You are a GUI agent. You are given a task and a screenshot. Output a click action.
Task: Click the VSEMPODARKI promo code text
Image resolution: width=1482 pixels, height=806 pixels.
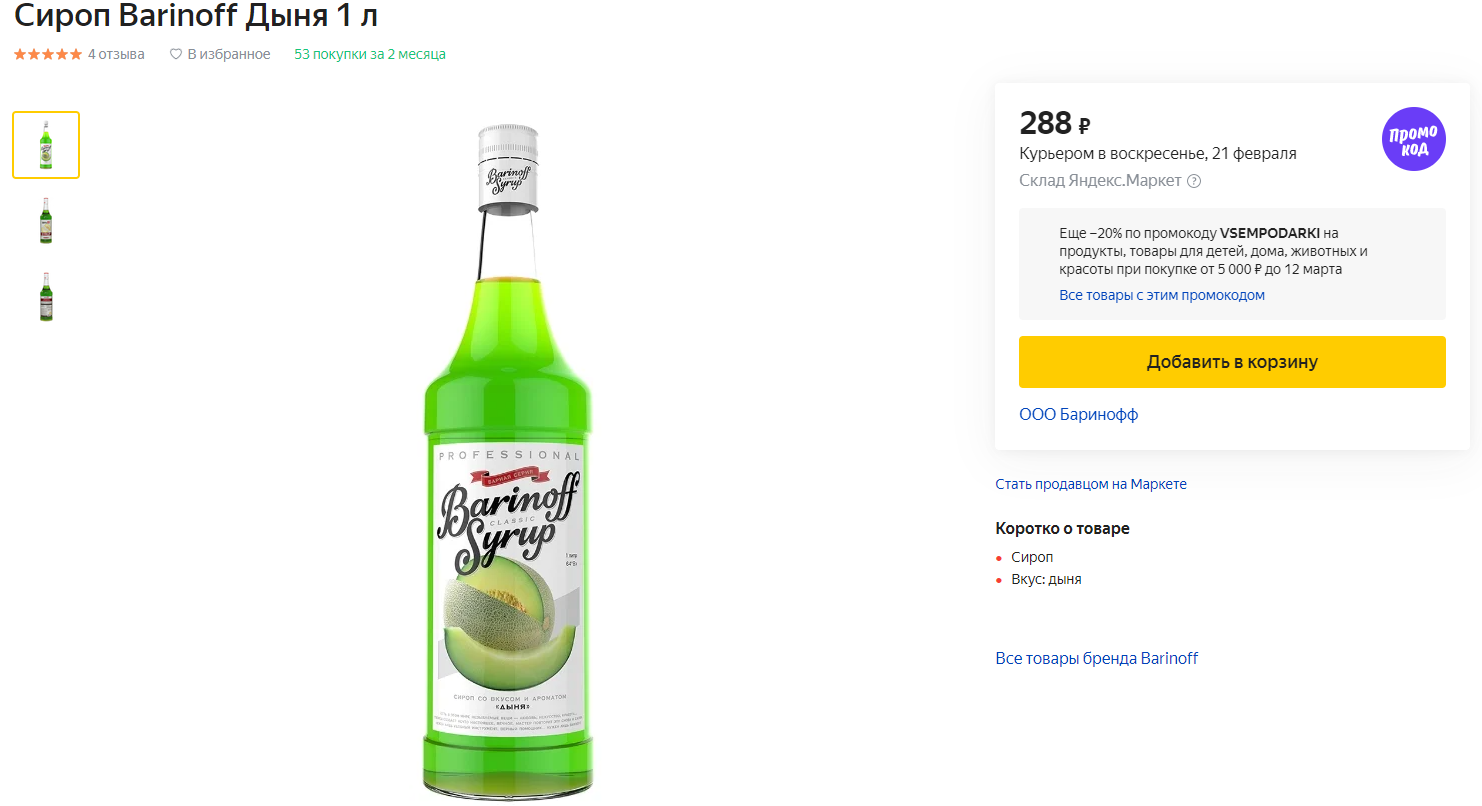click(x=1270, y=233)
